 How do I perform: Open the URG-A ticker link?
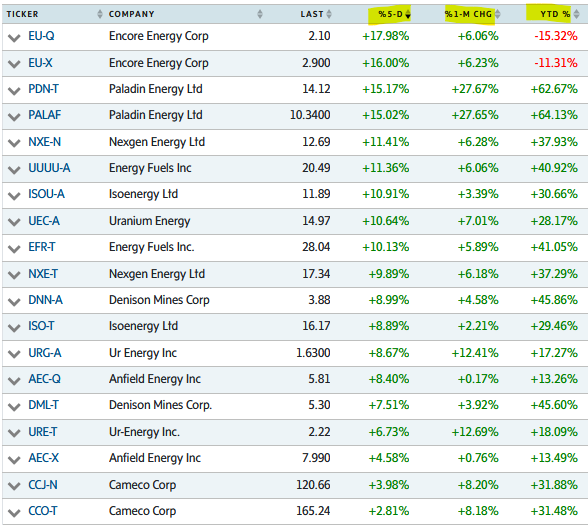pyautogui.click(x=45, y=353)
